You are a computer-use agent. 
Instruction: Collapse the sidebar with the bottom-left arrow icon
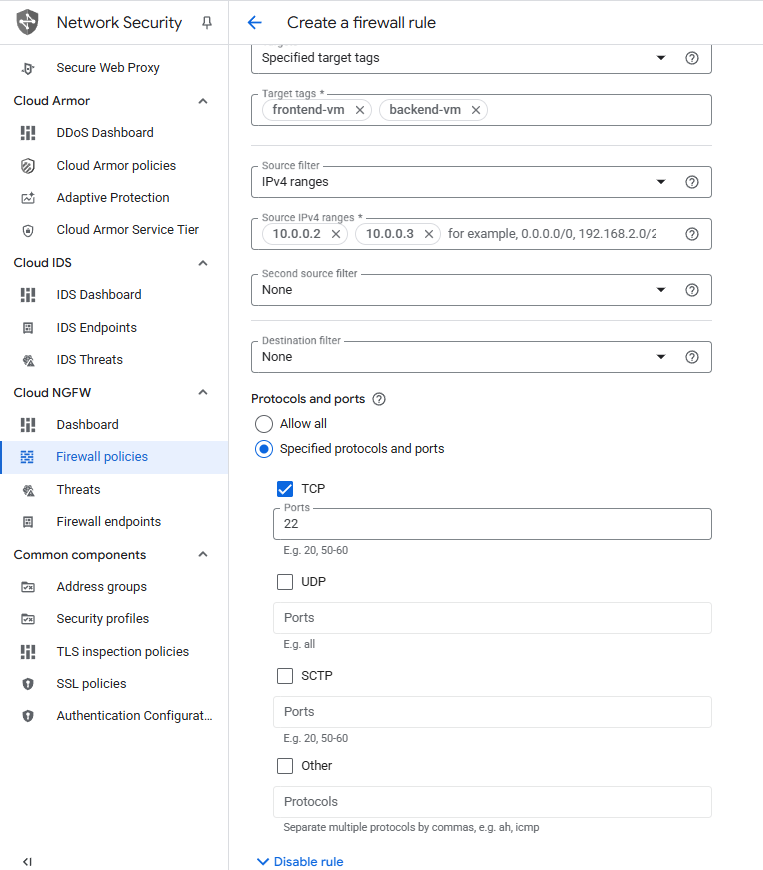pos(27,861)
